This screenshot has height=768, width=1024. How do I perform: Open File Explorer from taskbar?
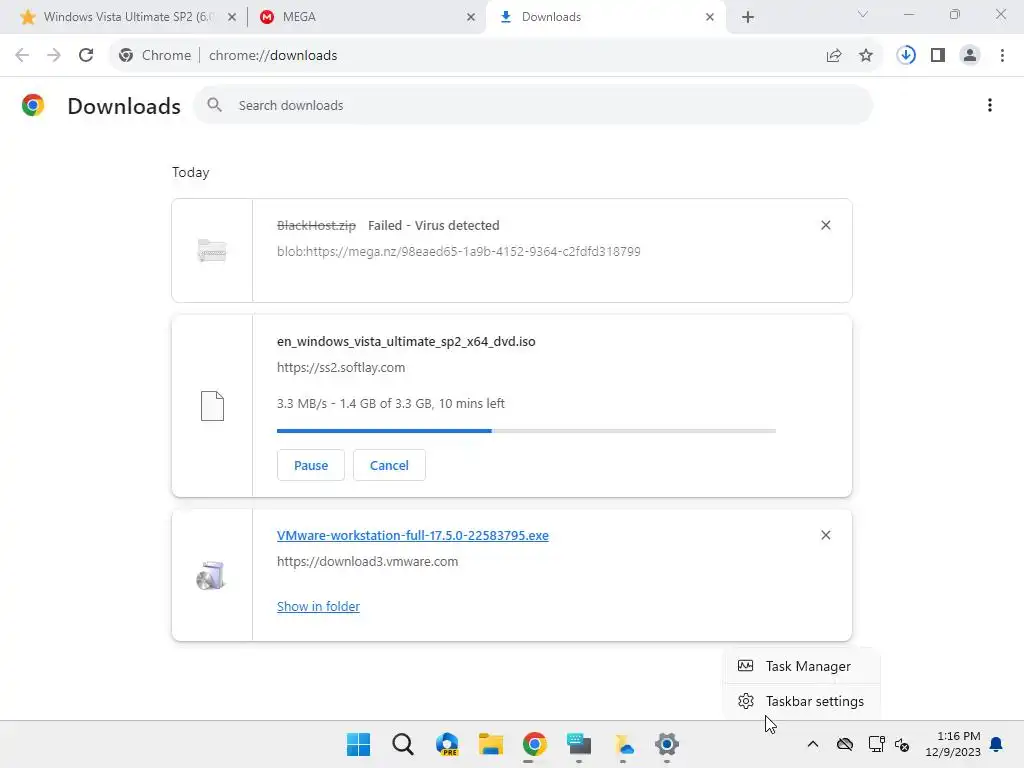click(490, 744)
